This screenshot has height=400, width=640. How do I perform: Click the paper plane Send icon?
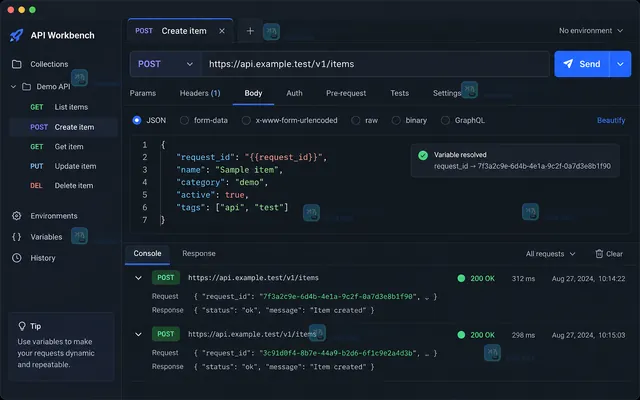[568, 64]
